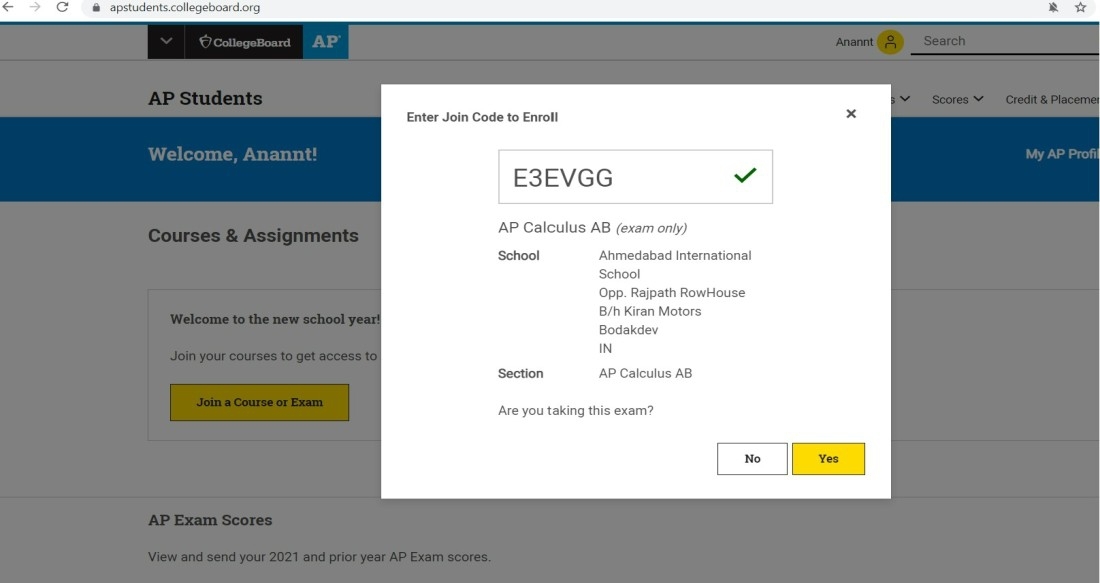Click the Are you taking this exam question
The height and width of the screenshot is (583, 1100).
click(x=576, y=410)
